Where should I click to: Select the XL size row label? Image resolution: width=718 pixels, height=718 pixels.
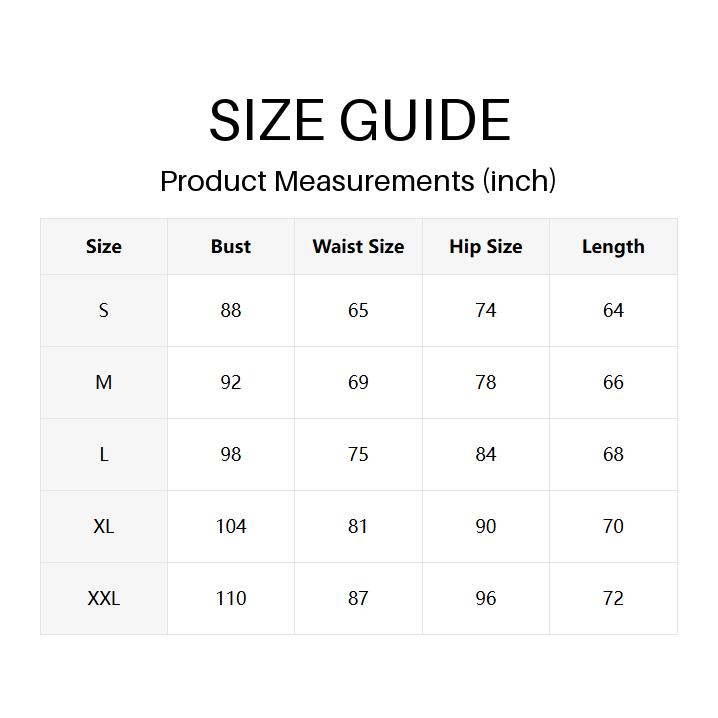[x=104, y=526]
